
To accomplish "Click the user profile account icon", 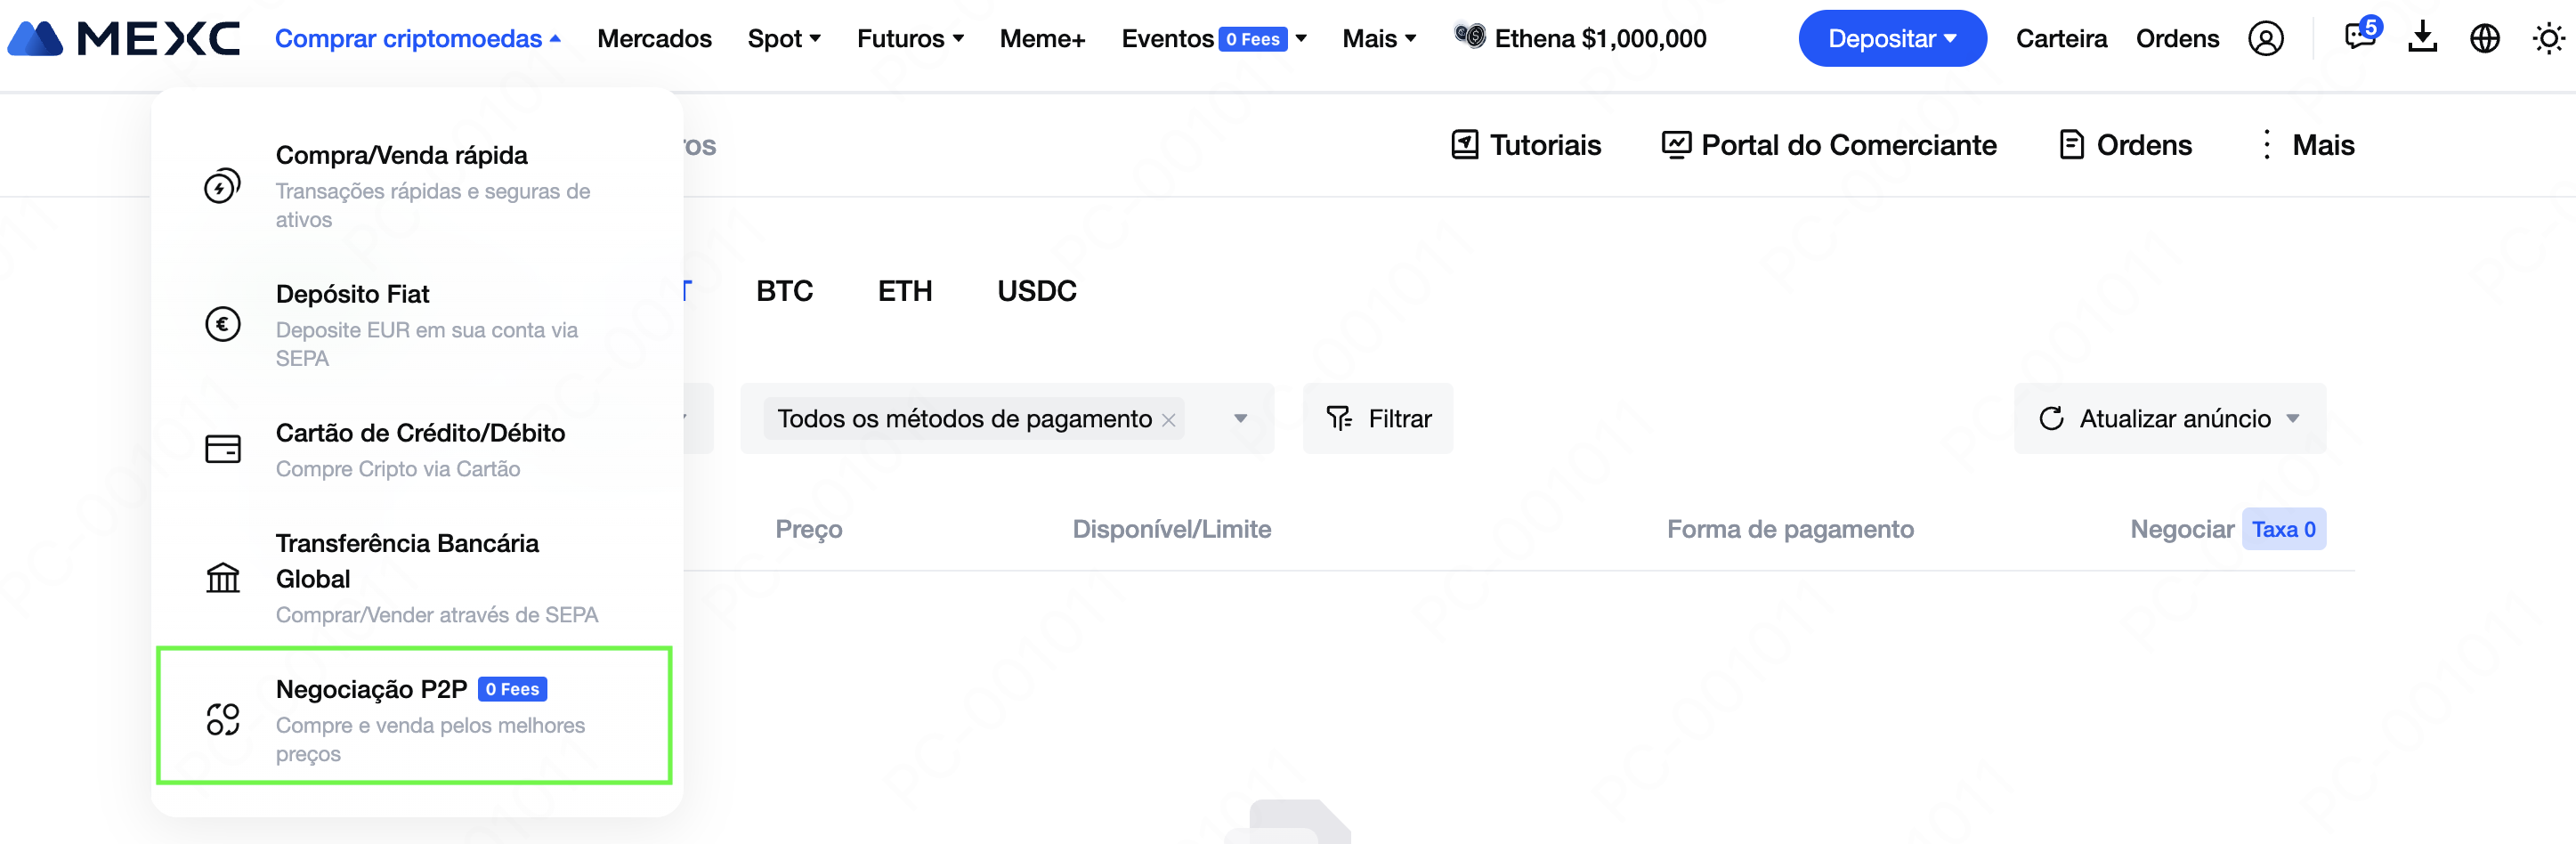I will (x=2265, y=39).
